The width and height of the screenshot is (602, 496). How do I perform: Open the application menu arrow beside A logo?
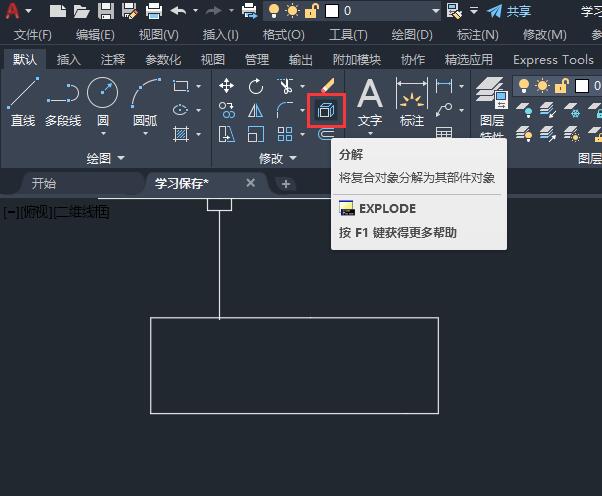[x=28, y=11]
